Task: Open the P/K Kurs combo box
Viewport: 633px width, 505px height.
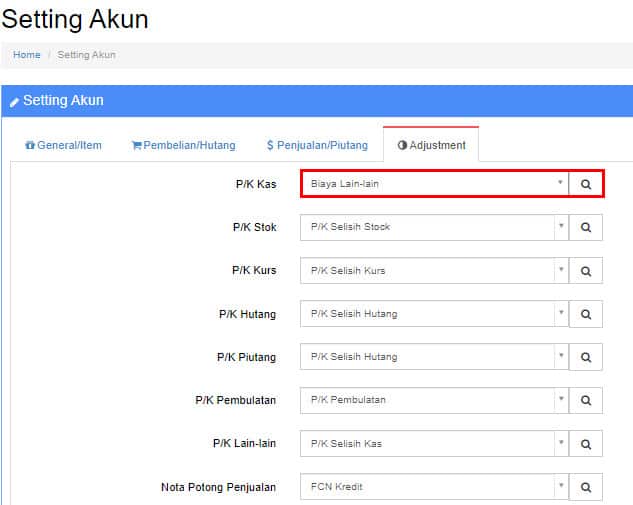Action: (x=434, y=270)
